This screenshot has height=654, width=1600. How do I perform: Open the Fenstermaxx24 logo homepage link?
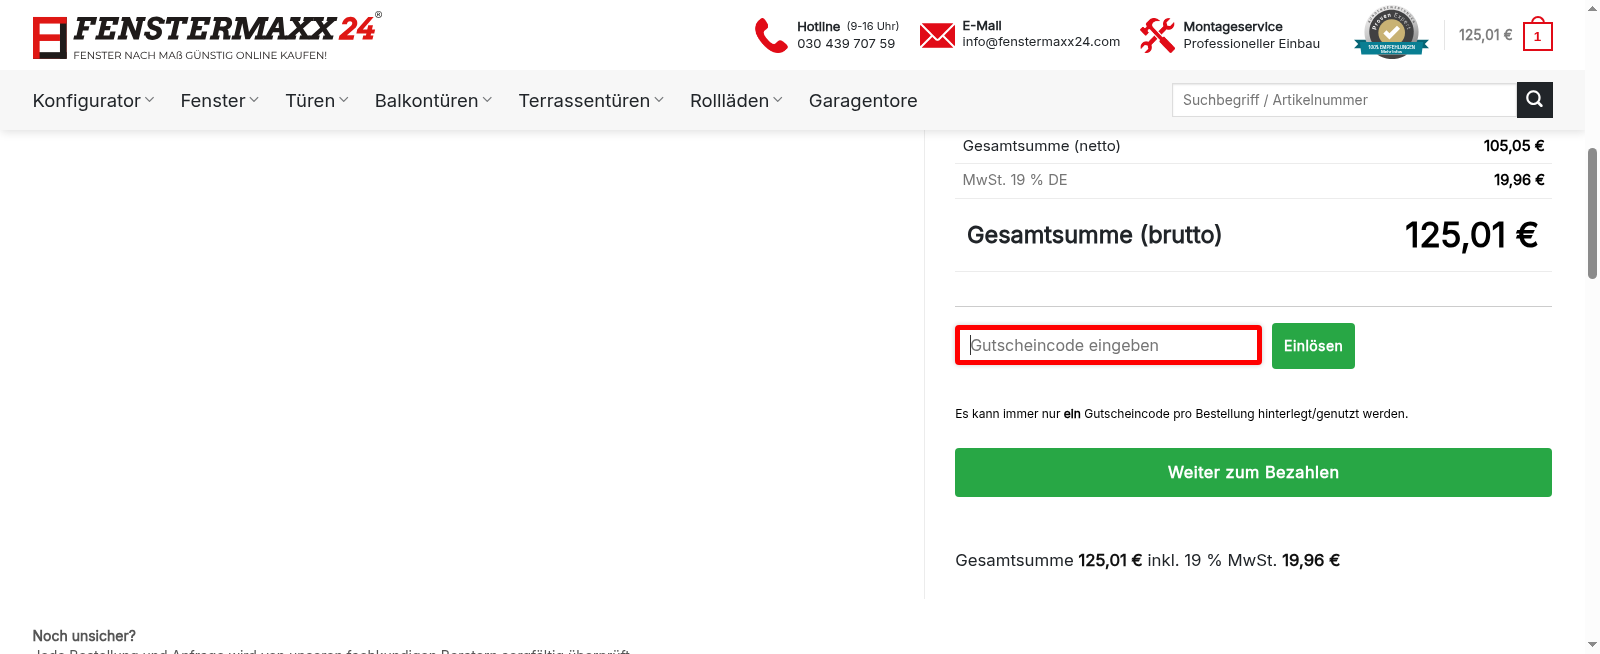click(207, 37)
